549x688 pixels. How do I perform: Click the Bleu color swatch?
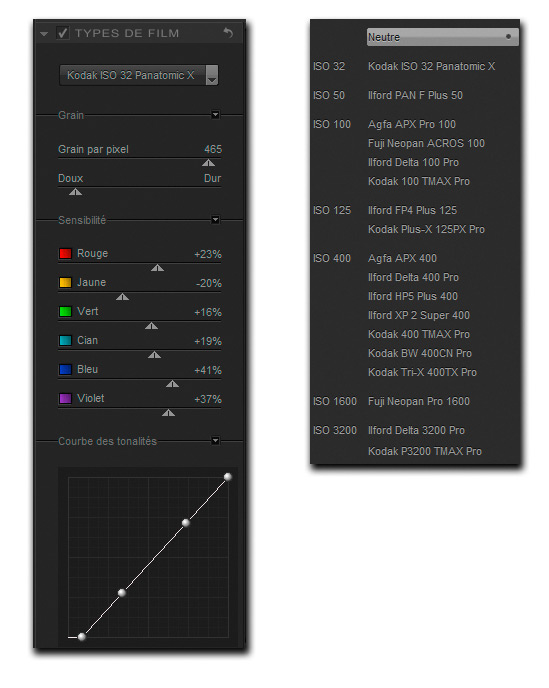(x=65, y=369)
